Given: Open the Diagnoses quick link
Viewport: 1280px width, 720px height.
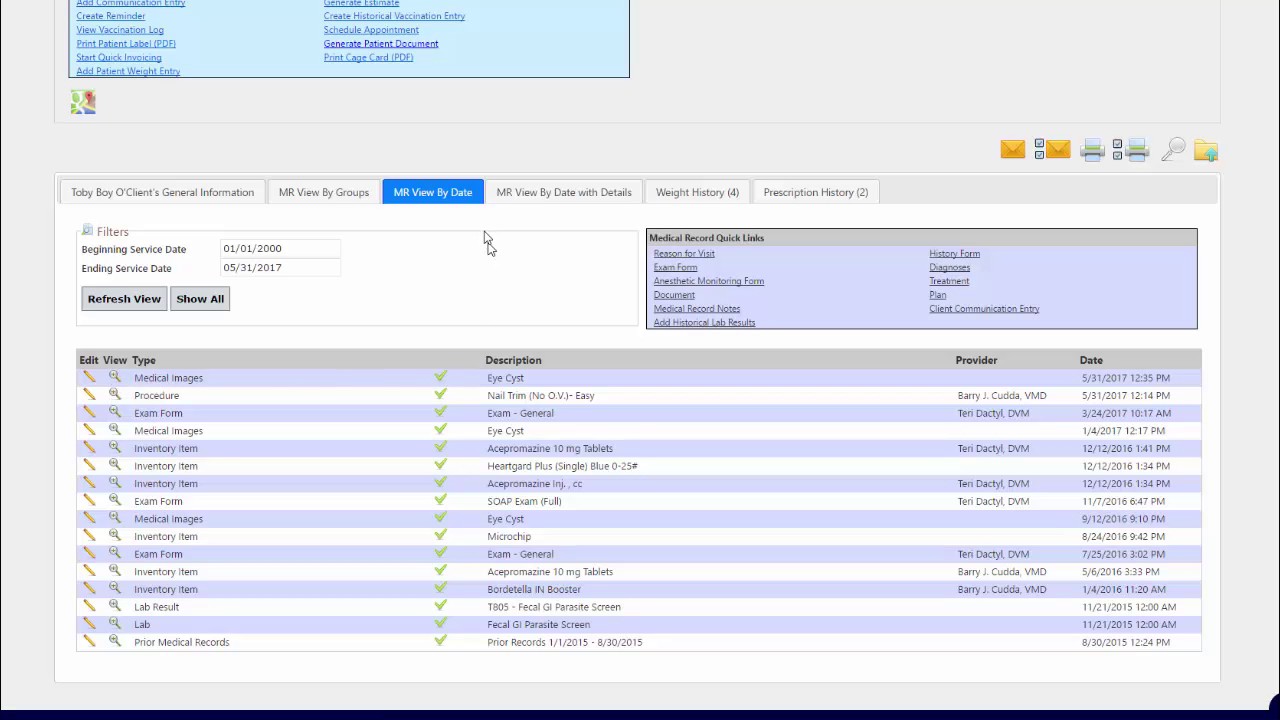Looking at the screenshot, I should tap(950, 267).
